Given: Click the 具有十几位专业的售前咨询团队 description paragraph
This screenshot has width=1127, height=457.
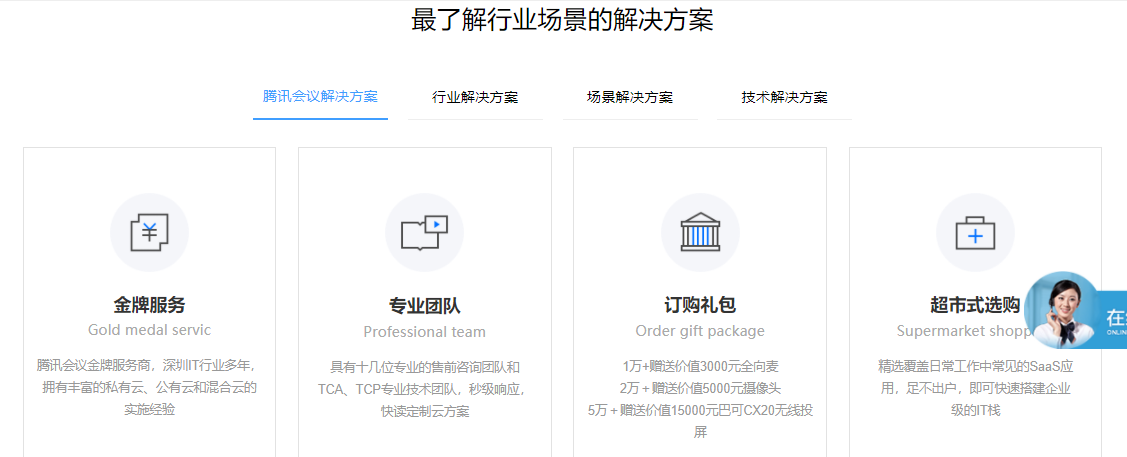Looking at the screenshot, I should [x=425, y=389].
